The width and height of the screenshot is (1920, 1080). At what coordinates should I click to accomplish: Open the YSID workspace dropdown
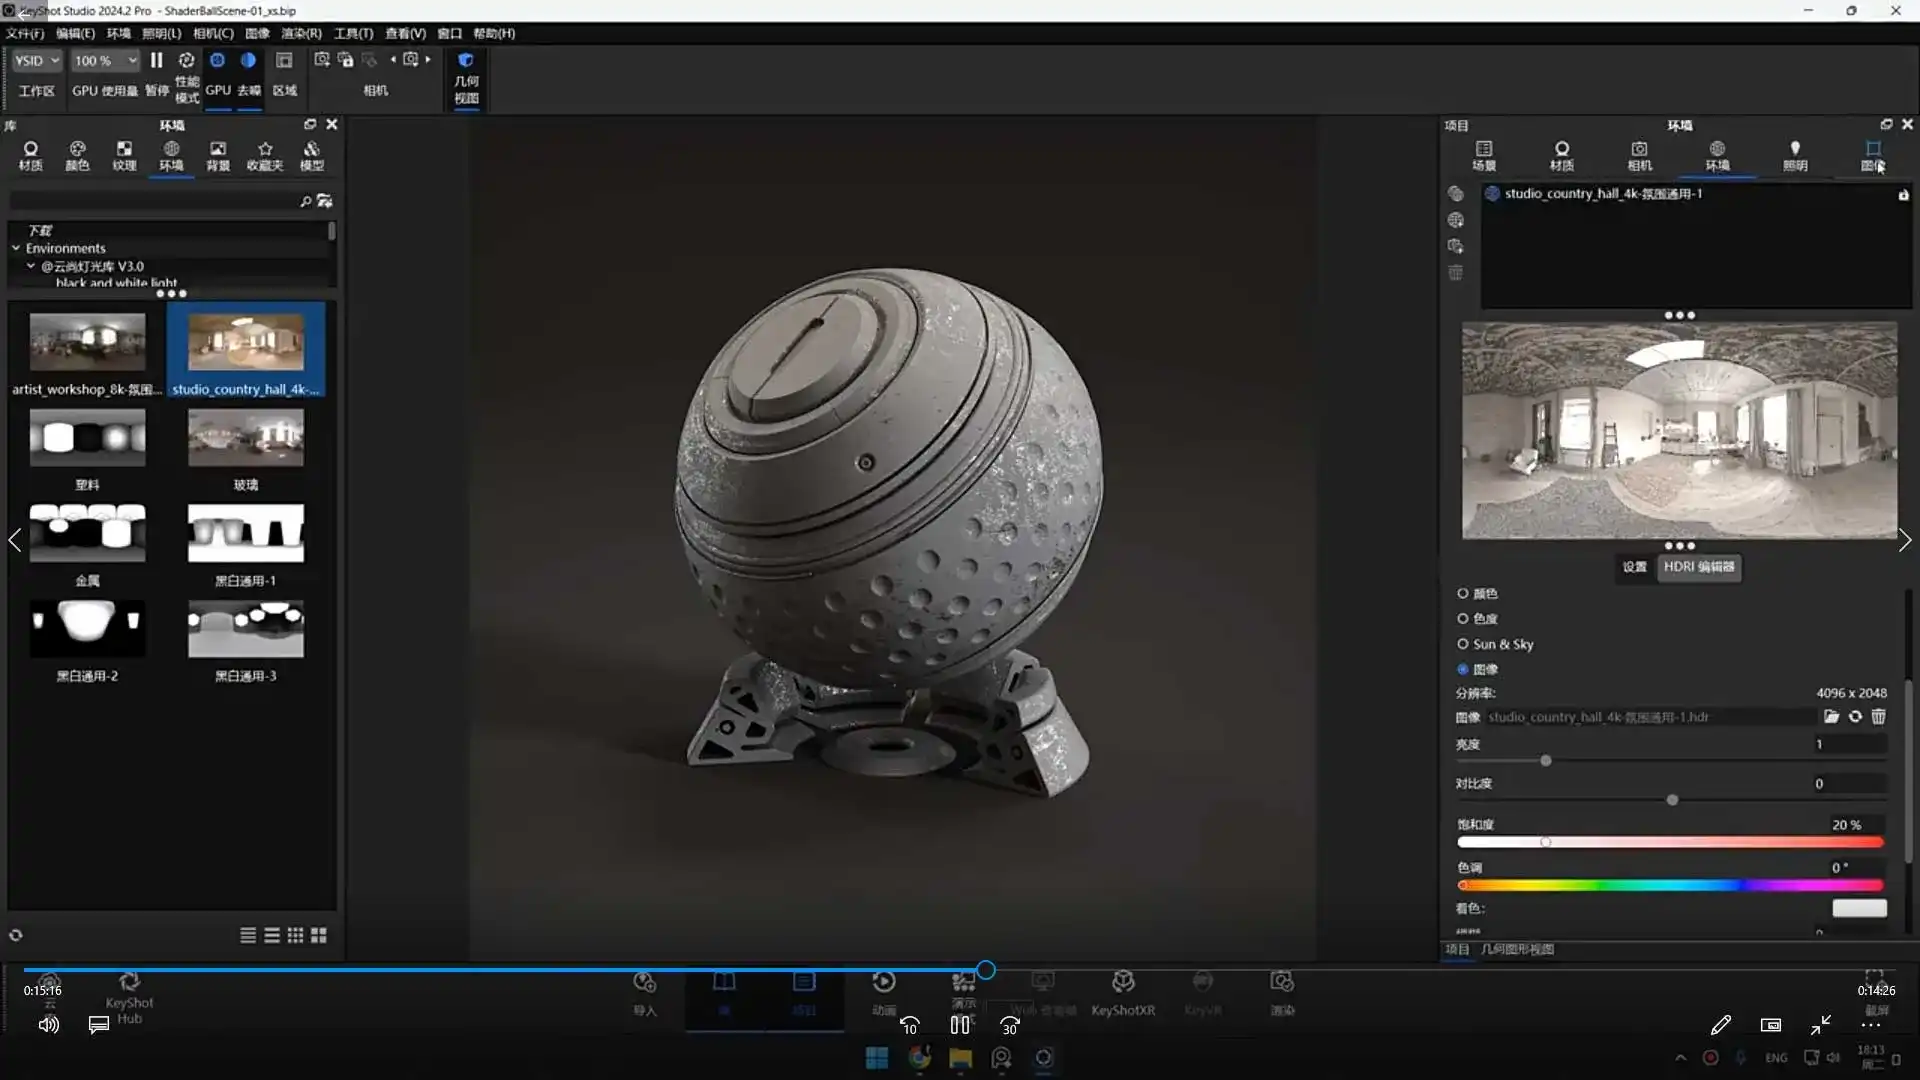click(37, 61)
